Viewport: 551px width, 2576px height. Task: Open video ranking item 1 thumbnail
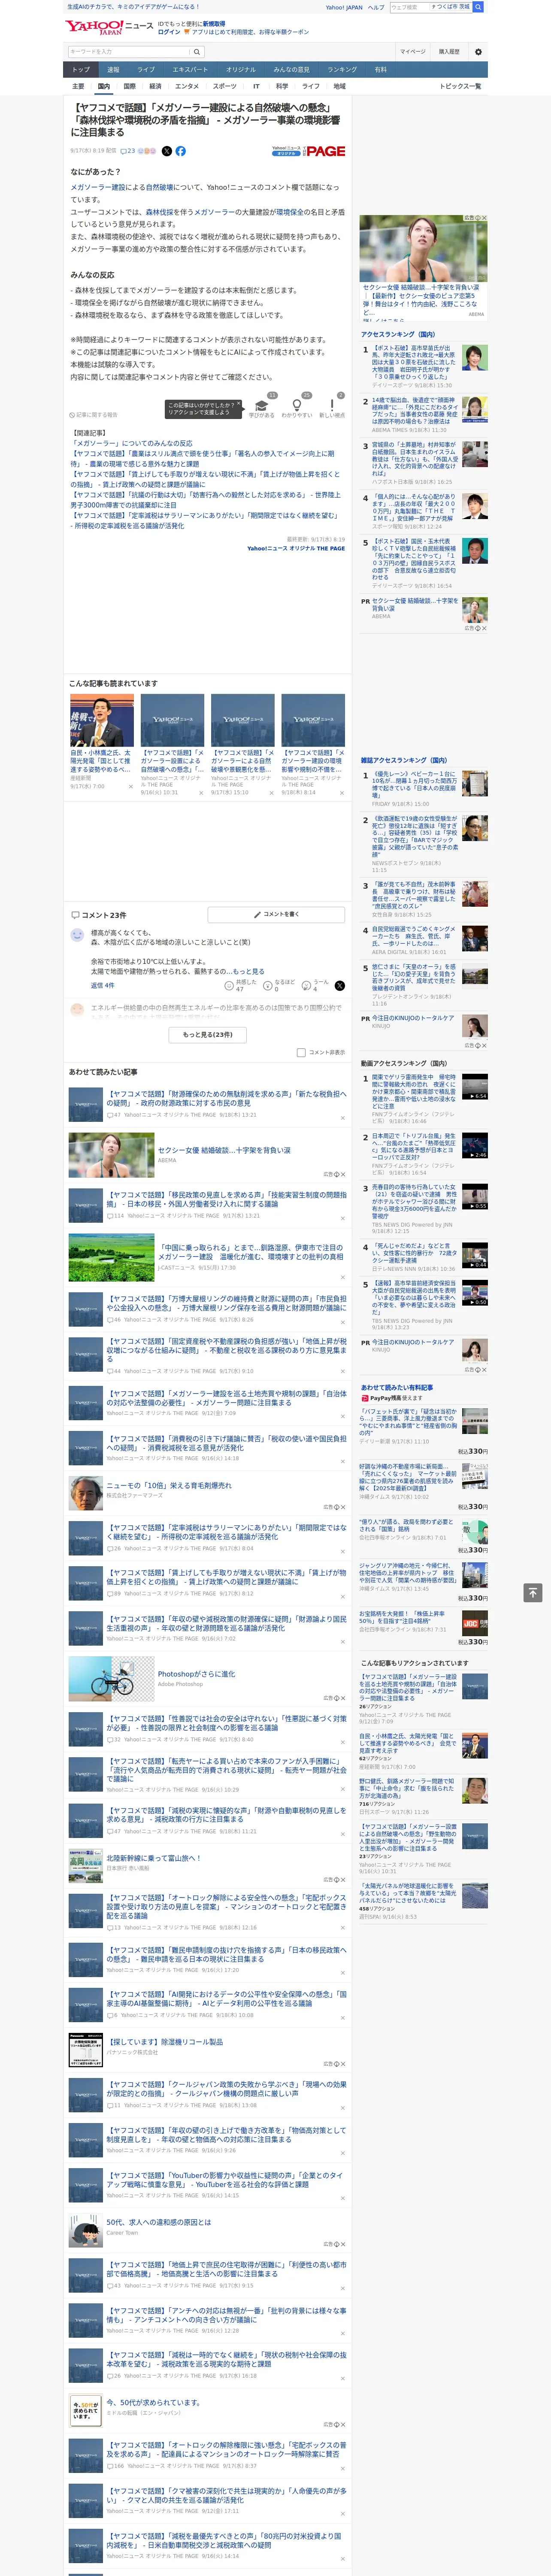coord(475,1086)
